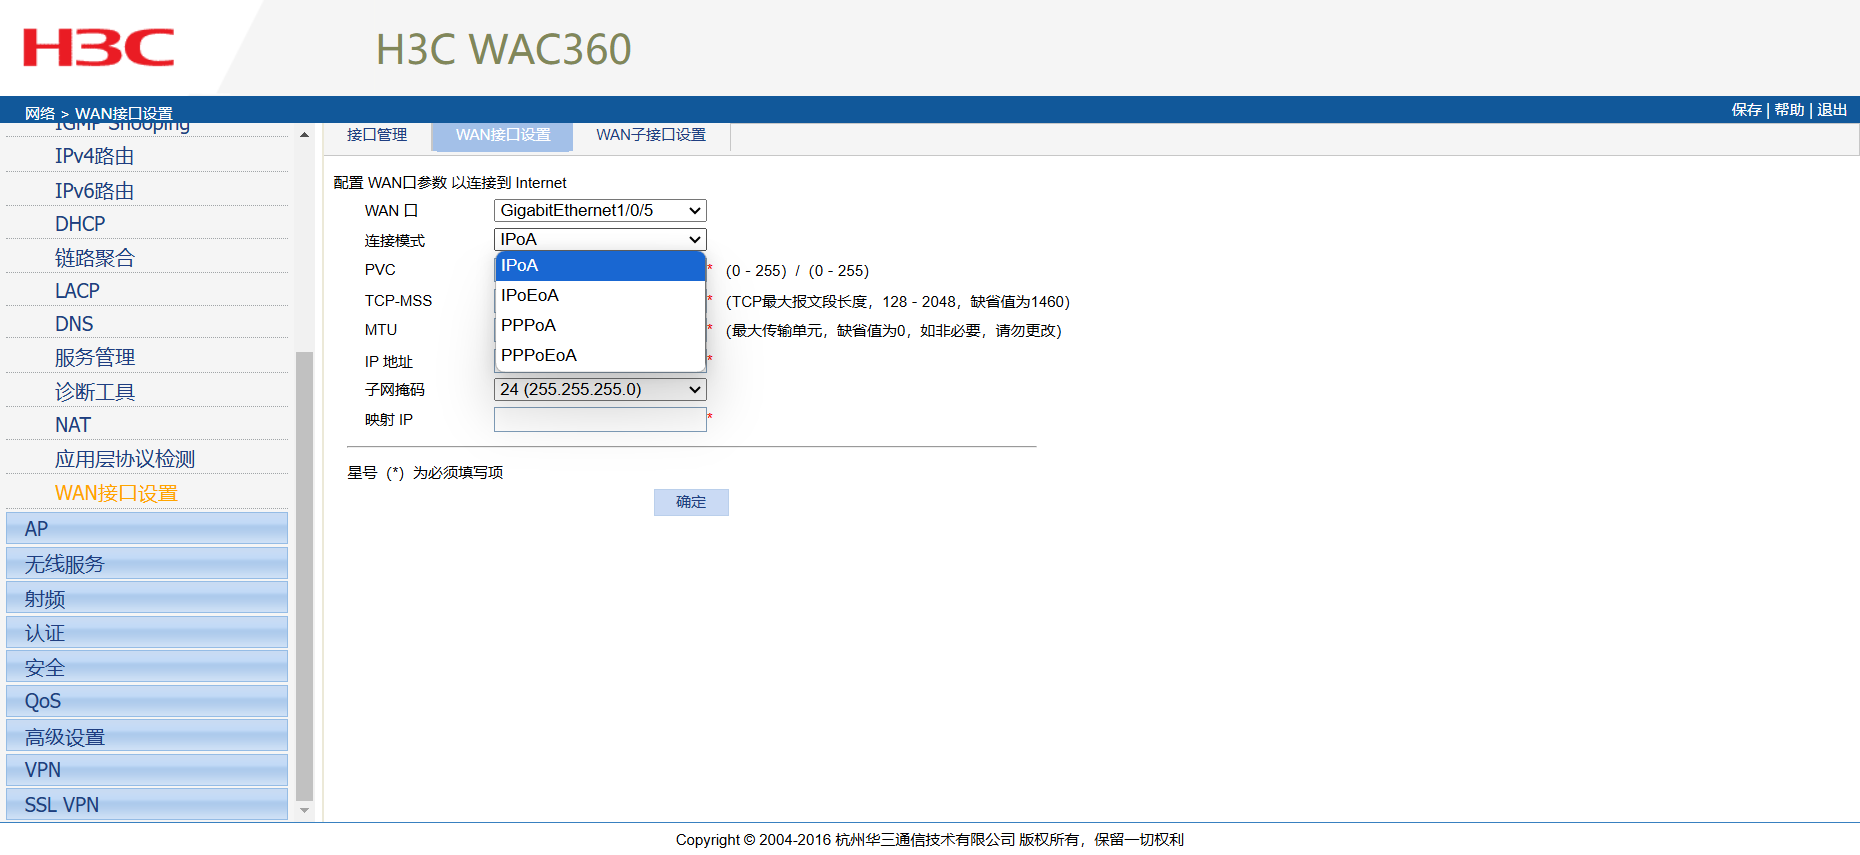Image resolution: width=1860 pixels, height=855 pixels.
Task: Expand the QoS menu section
Action: coord(147,701)
